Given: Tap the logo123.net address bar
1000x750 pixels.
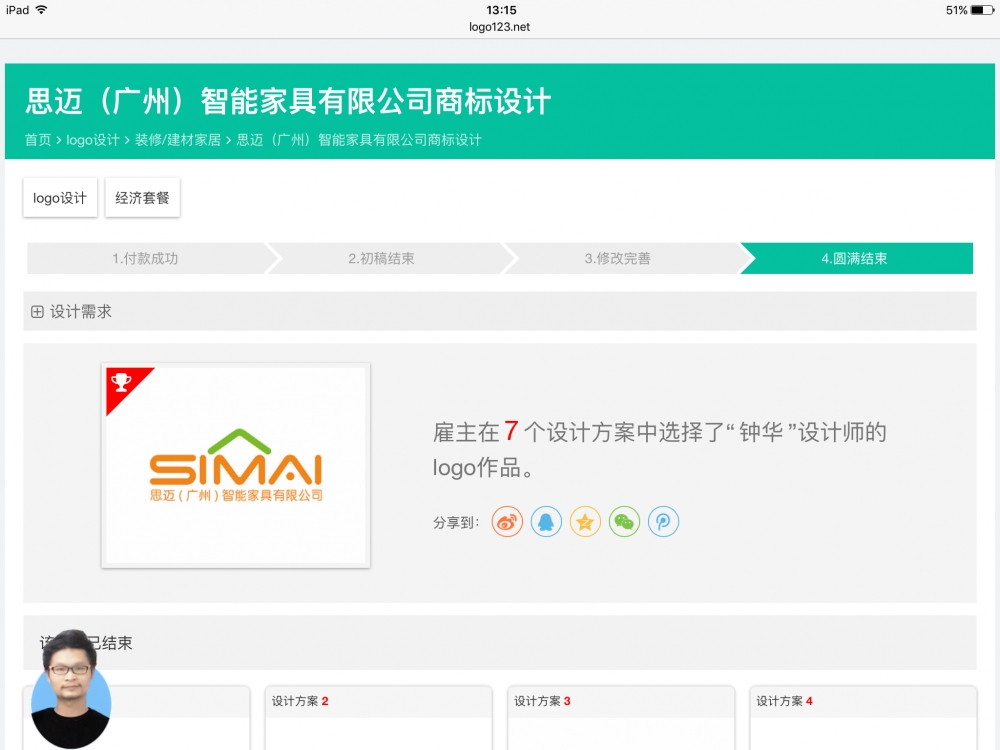Looking at the screenshot, I should tap(499, 27).
